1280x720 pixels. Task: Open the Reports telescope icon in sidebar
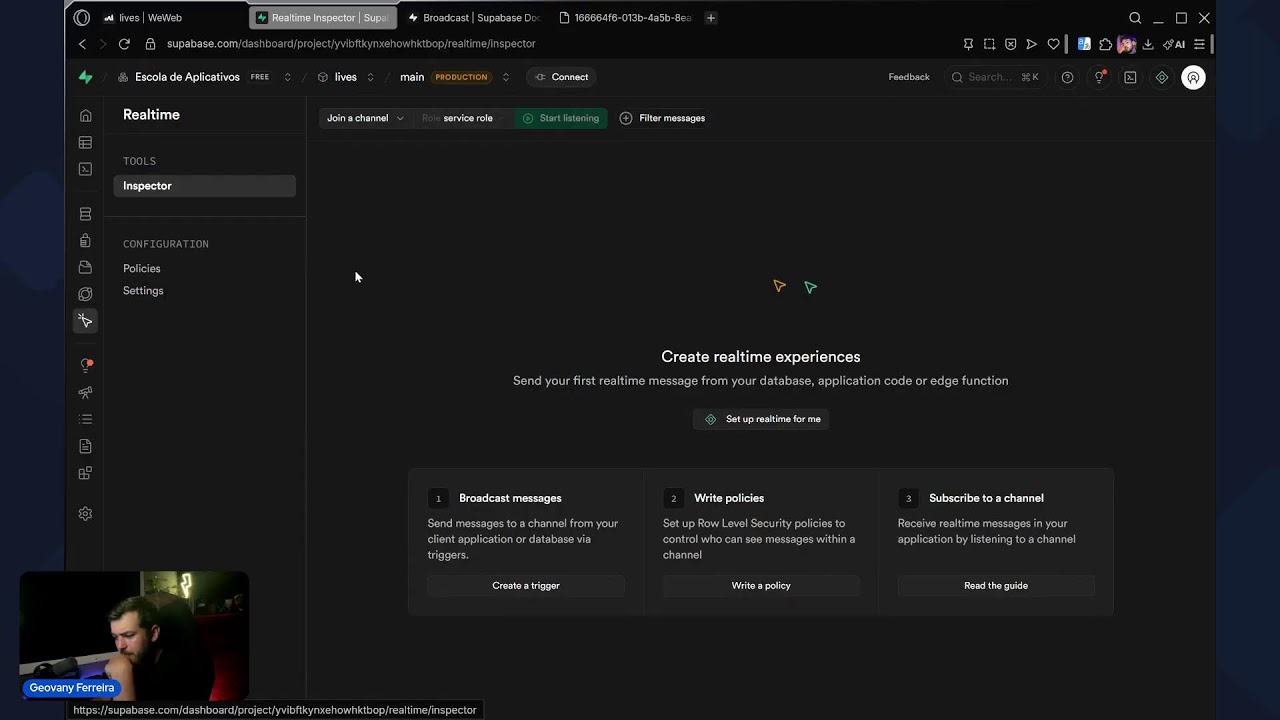coord(85,392)
